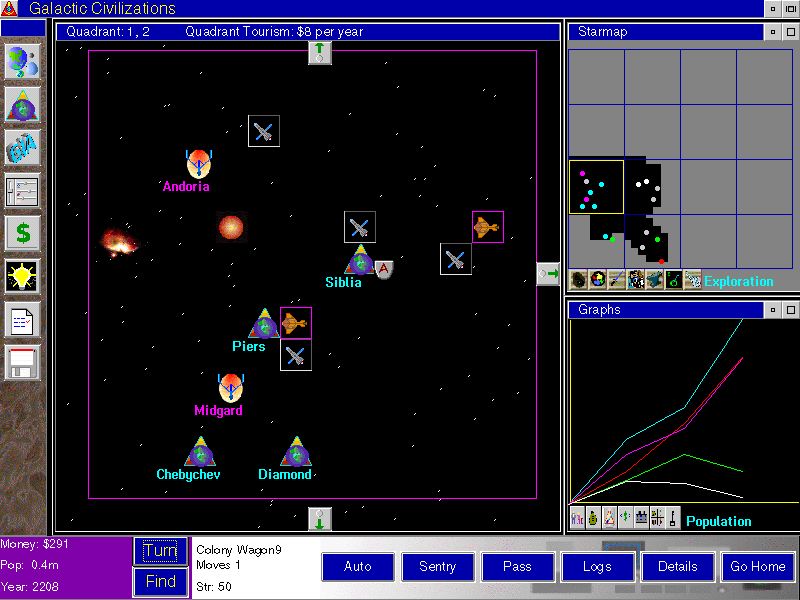This screenshot has width=800, height=600.
Task: Open the lightbulb research icon
Action: point(22,277)
